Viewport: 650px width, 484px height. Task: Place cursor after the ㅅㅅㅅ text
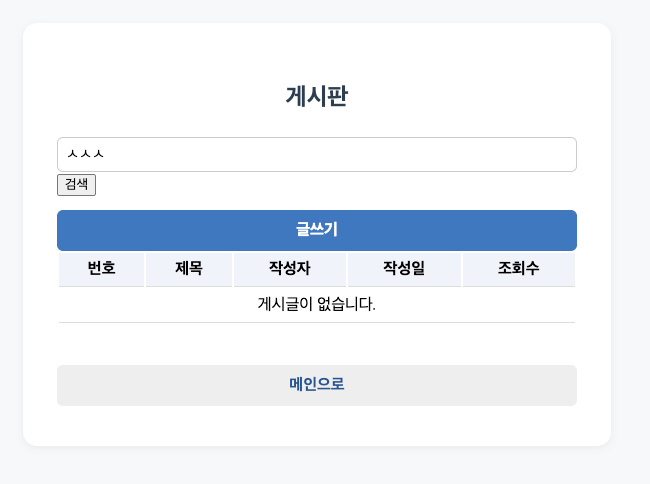tap(105, 154)
